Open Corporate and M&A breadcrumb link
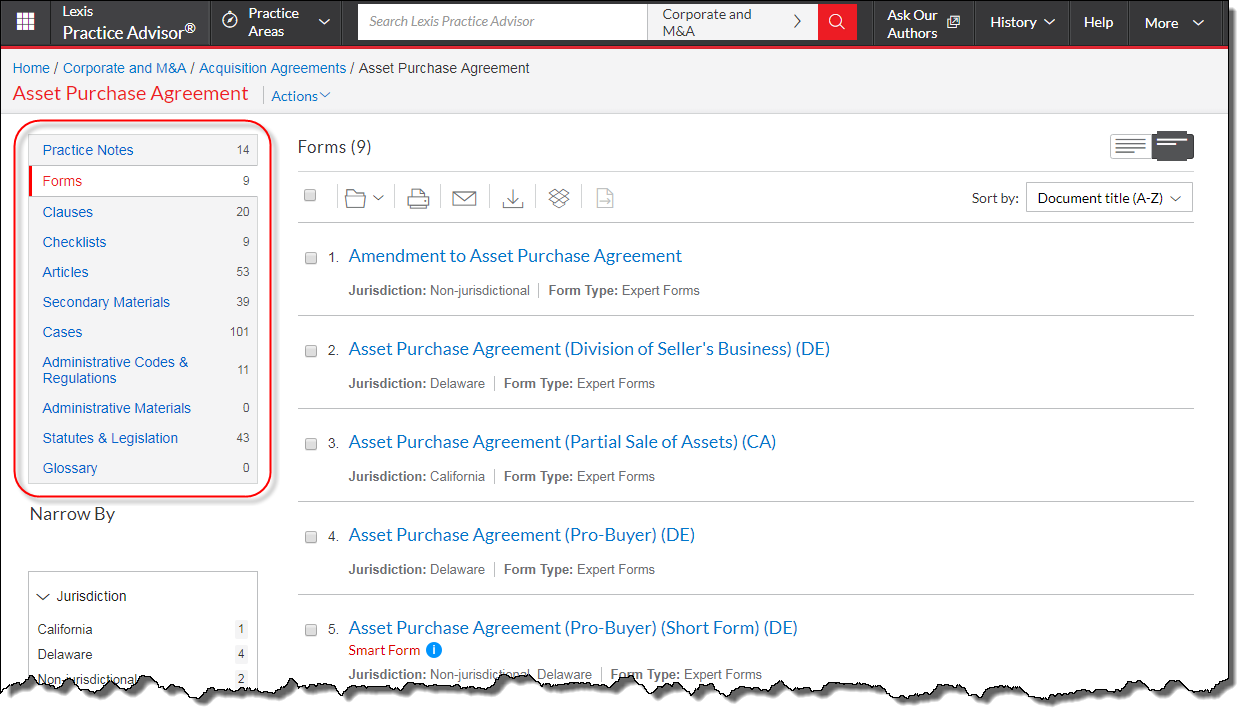The image size is (1244, 721). coord(125,68)
